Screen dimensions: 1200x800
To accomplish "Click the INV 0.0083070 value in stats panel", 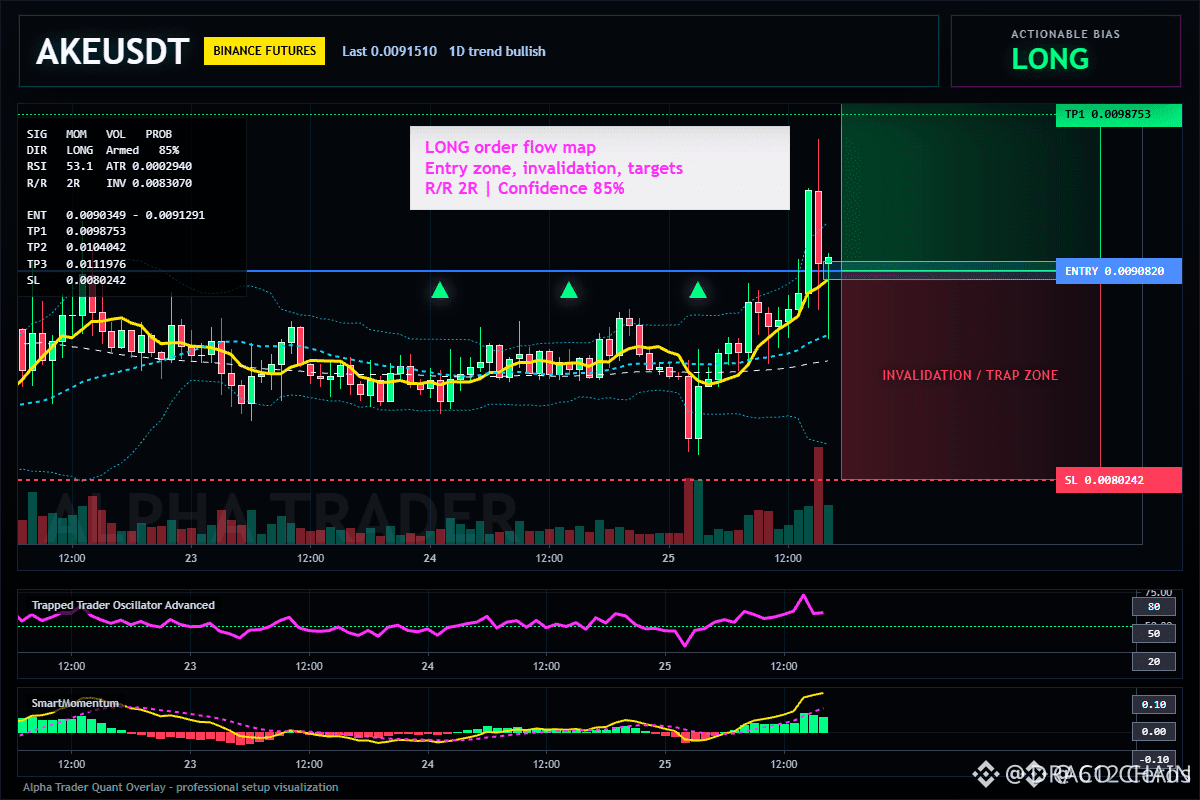I will point(149,183).
